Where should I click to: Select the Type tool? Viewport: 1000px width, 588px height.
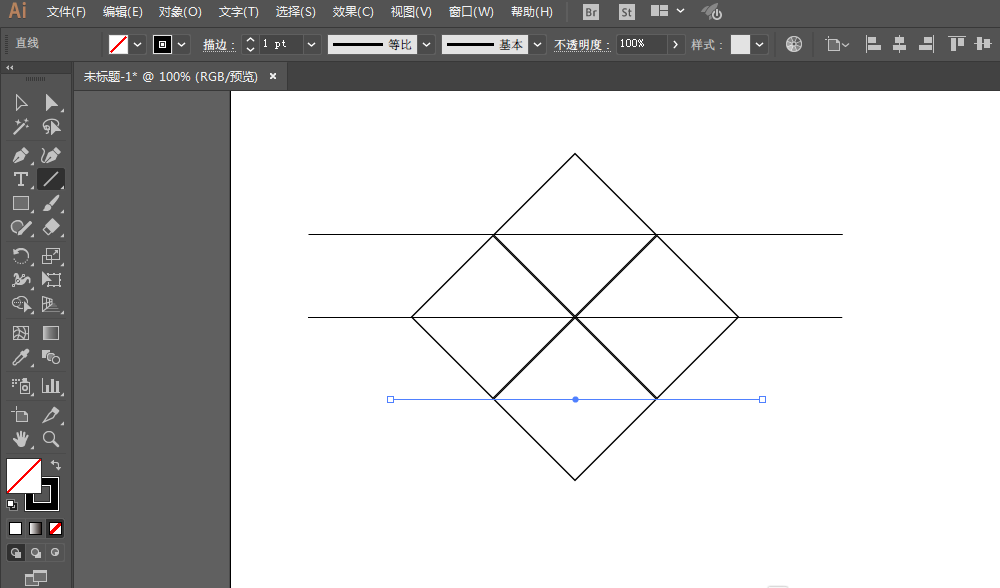coord(20,179)
